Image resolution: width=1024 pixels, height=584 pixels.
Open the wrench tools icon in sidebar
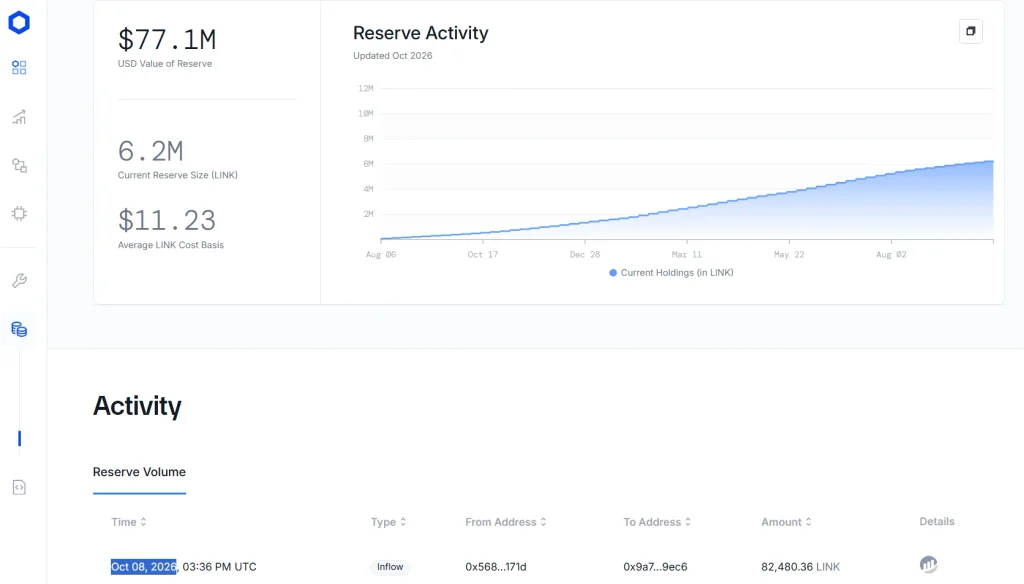tap(19, 280)
